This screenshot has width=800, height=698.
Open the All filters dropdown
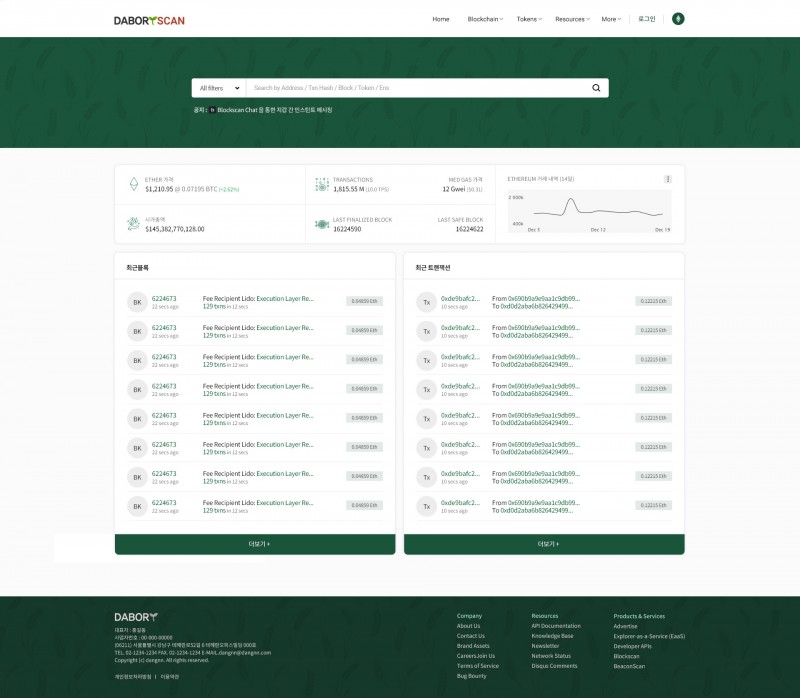(x=219, y=88)
